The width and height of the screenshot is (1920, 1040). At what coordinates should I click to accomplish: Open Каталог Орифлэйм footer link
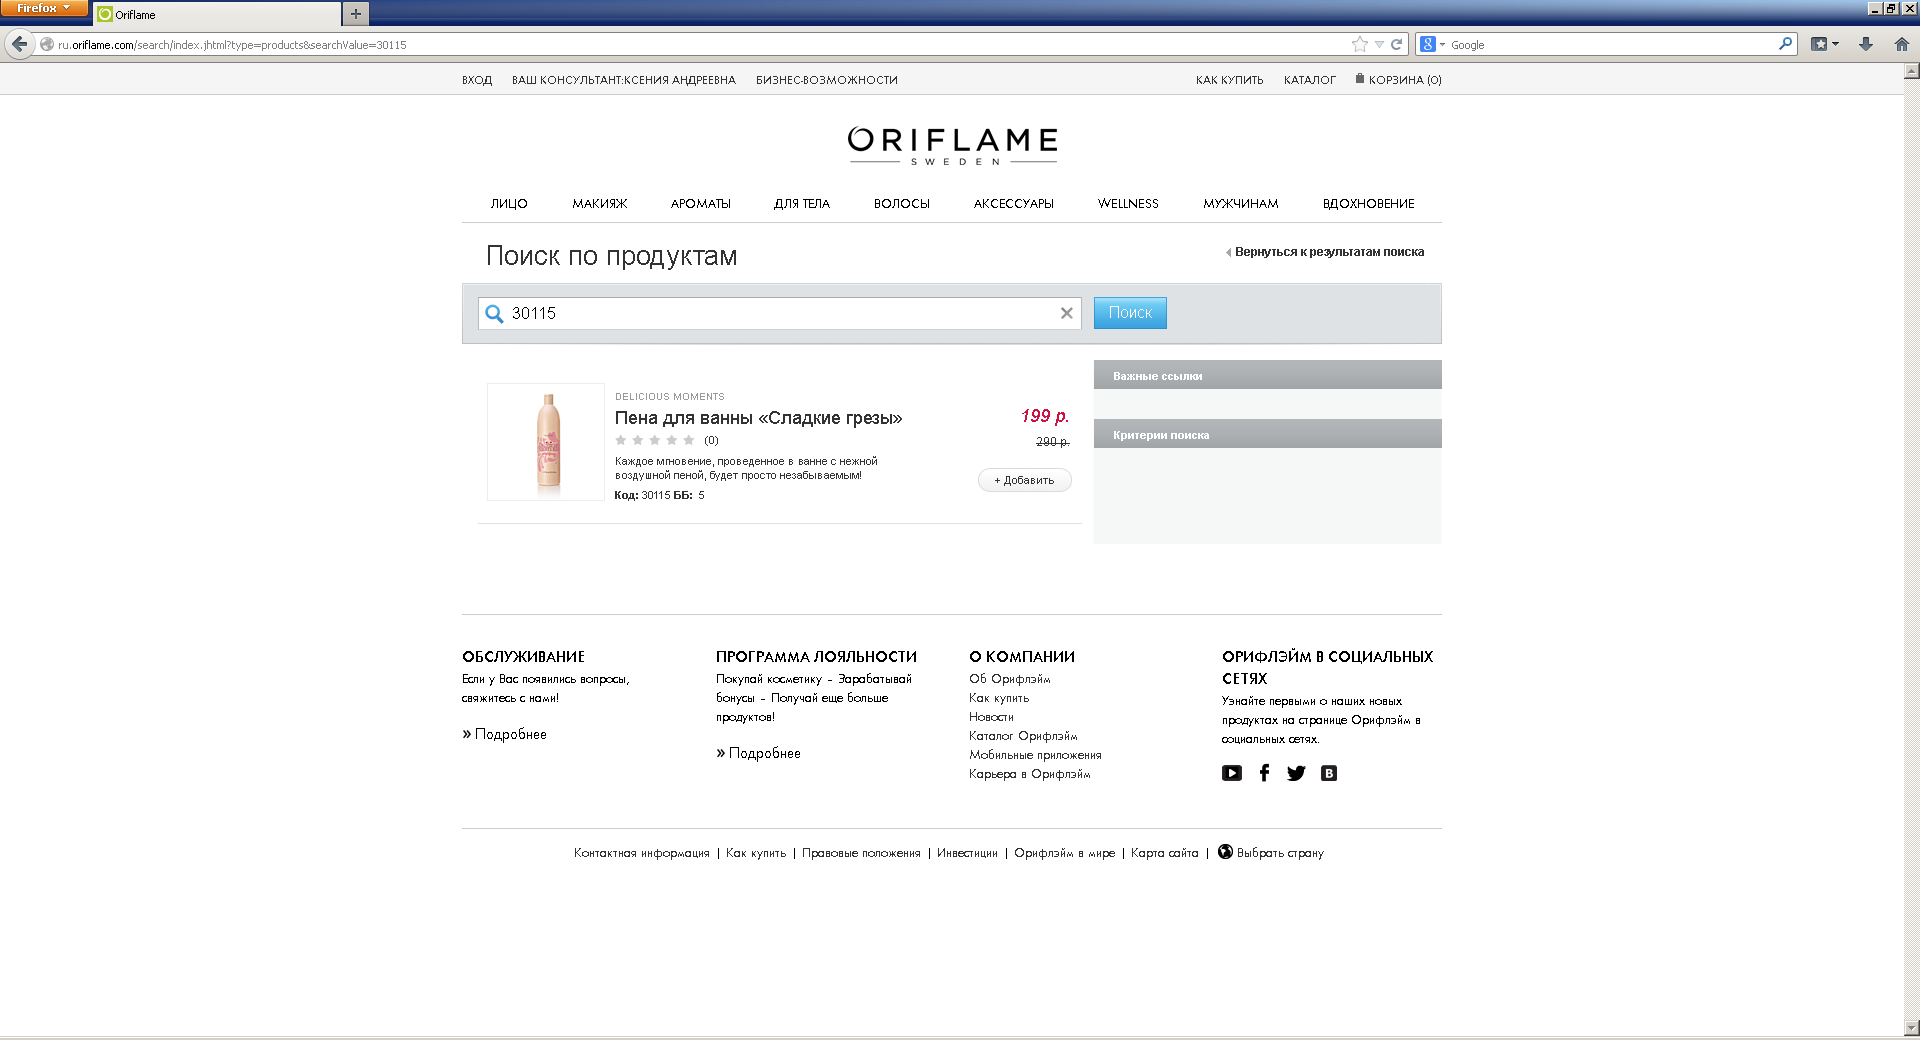1023,736
